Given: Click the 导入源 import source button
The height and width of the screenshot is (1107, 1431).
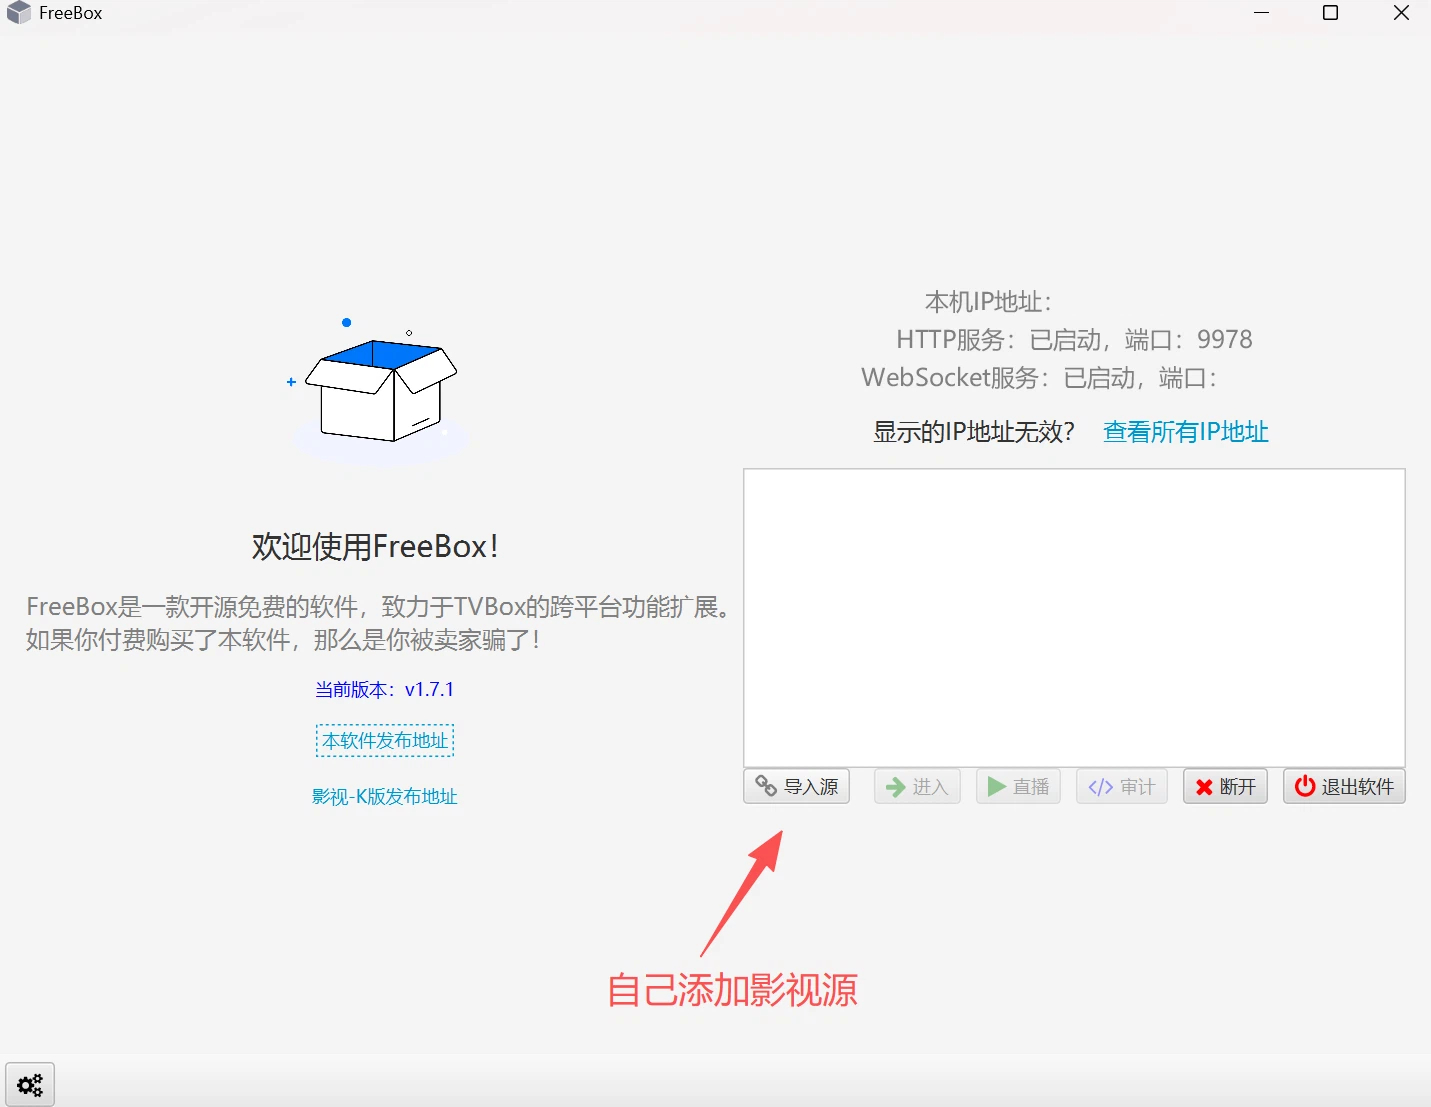Looking at the screenshot, I should click(797, 787).
